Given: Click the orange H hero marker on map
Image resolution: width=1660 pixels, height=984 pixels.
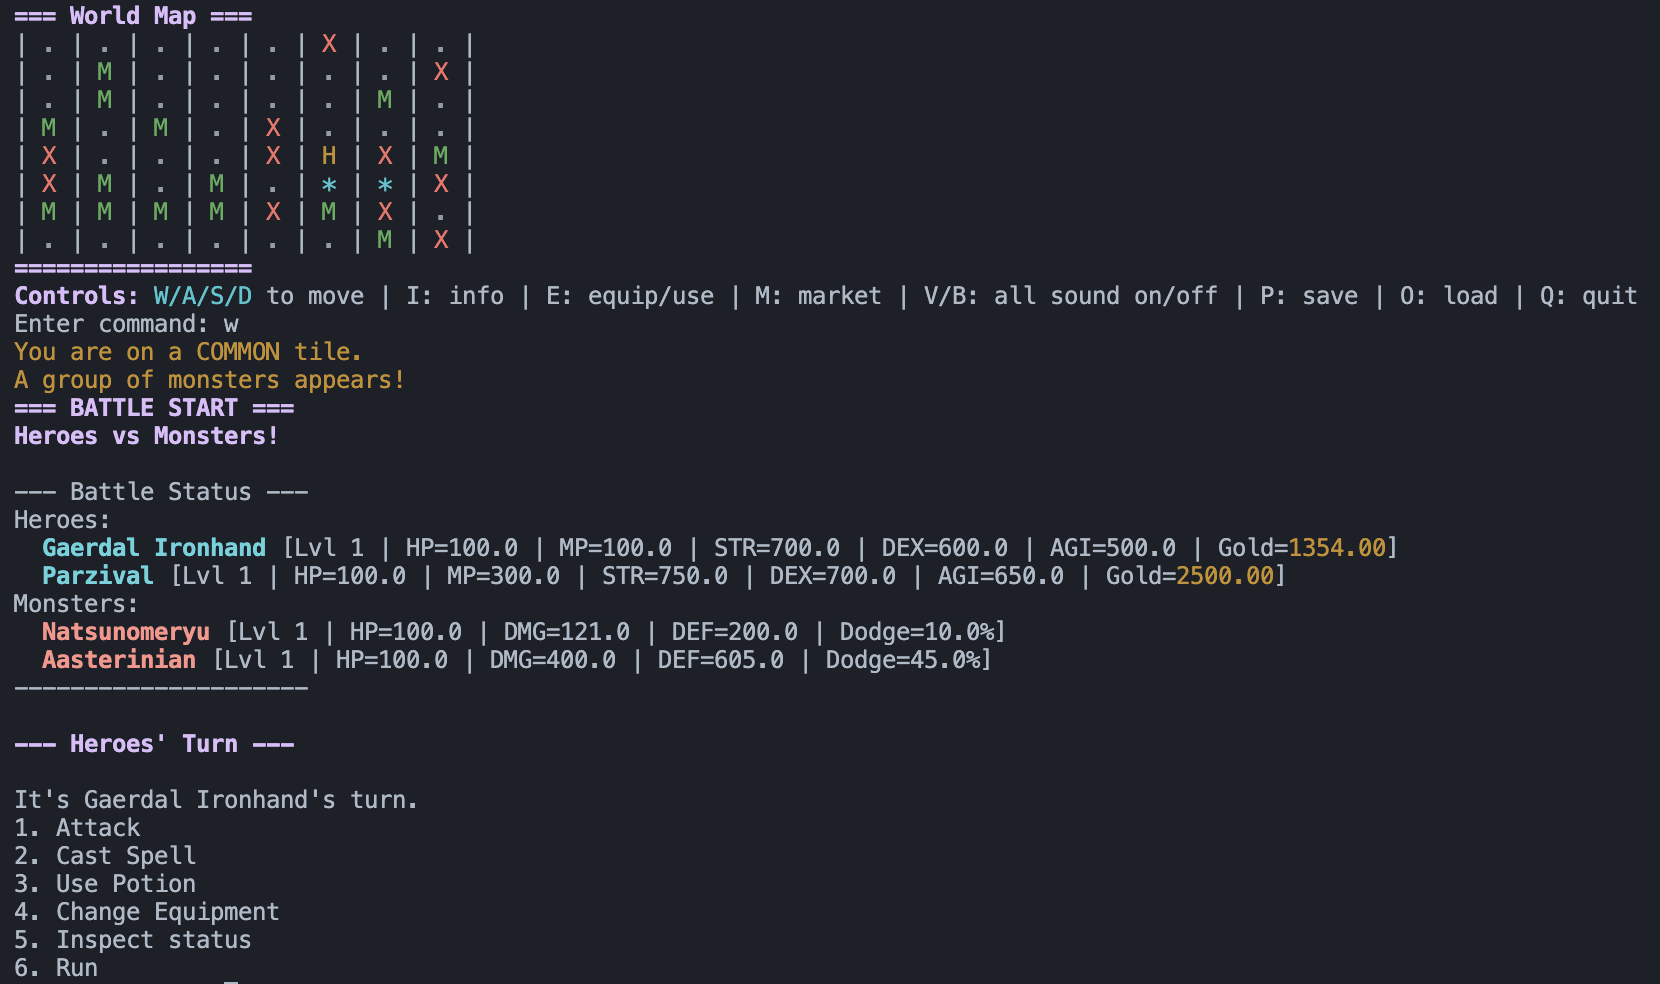Looking at the screenshot, I should [x=329, y=156].
